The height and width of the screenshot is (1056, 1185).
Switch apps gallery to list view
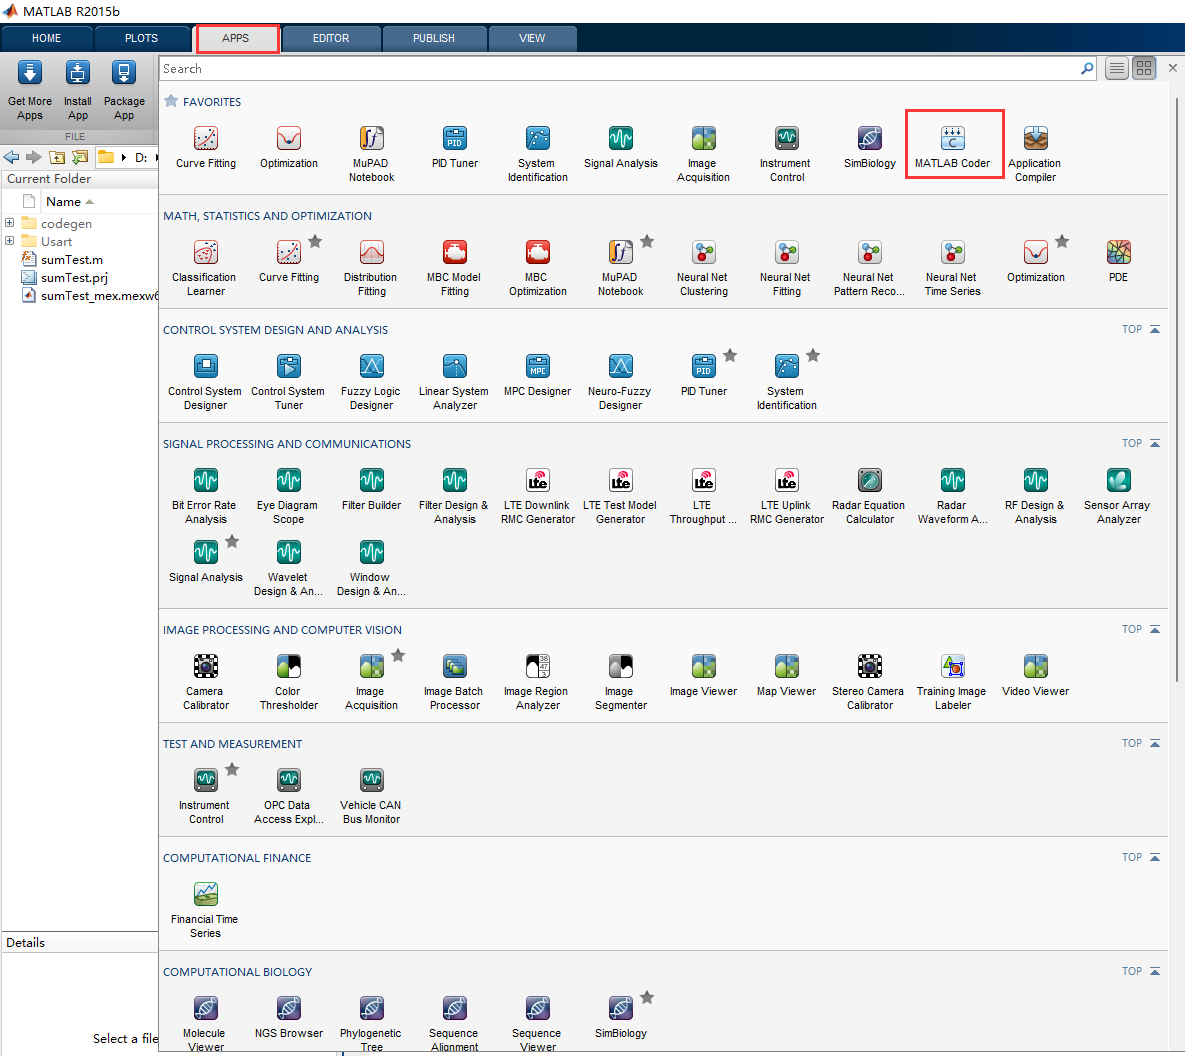1116,69
